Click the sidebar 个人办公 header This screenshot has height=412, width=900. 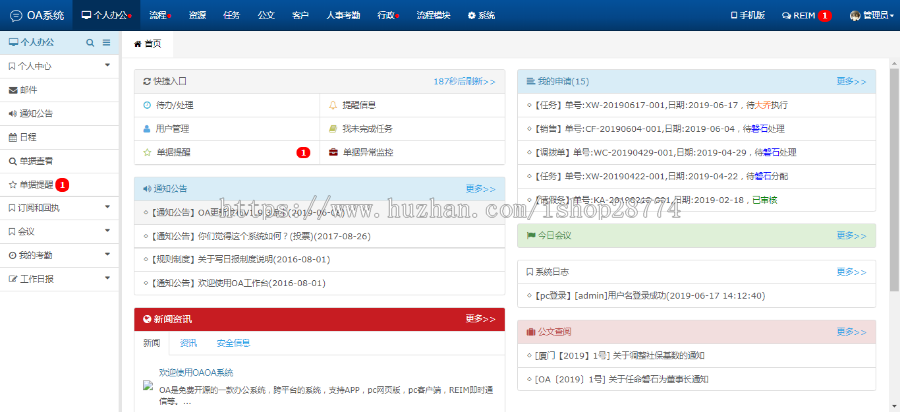(x=32, y=42)
